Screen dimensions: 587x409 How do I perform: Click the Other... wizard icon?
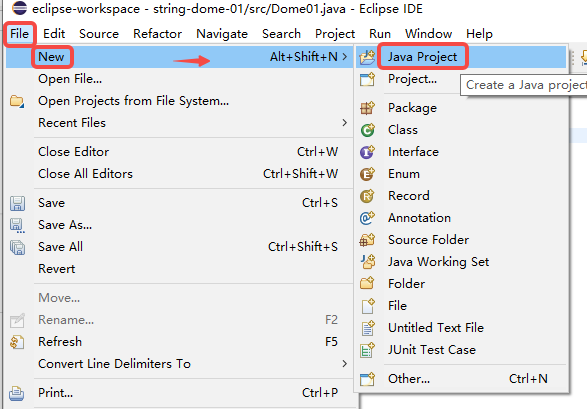click(367, 379)
